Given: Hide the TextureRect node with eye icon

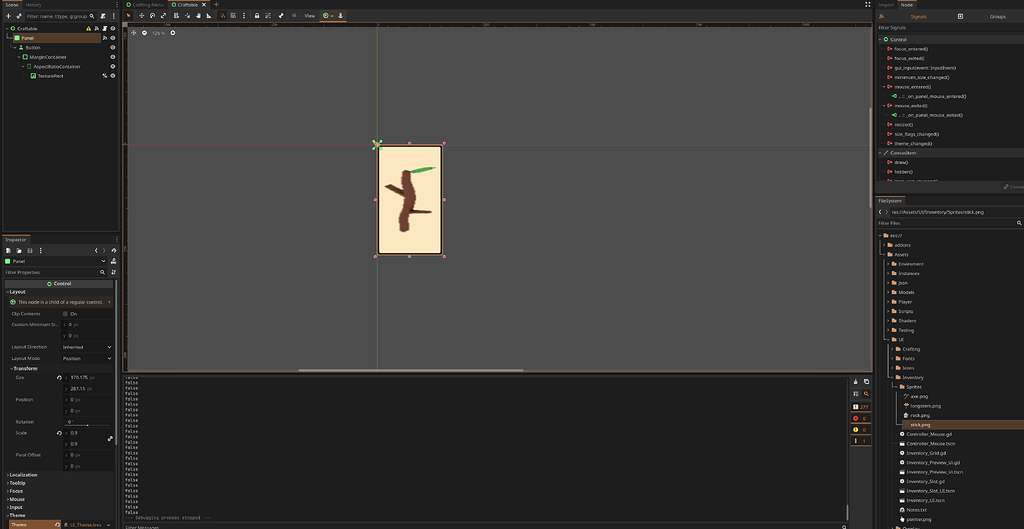Looking at the screenshot, I should click(112, 76).
